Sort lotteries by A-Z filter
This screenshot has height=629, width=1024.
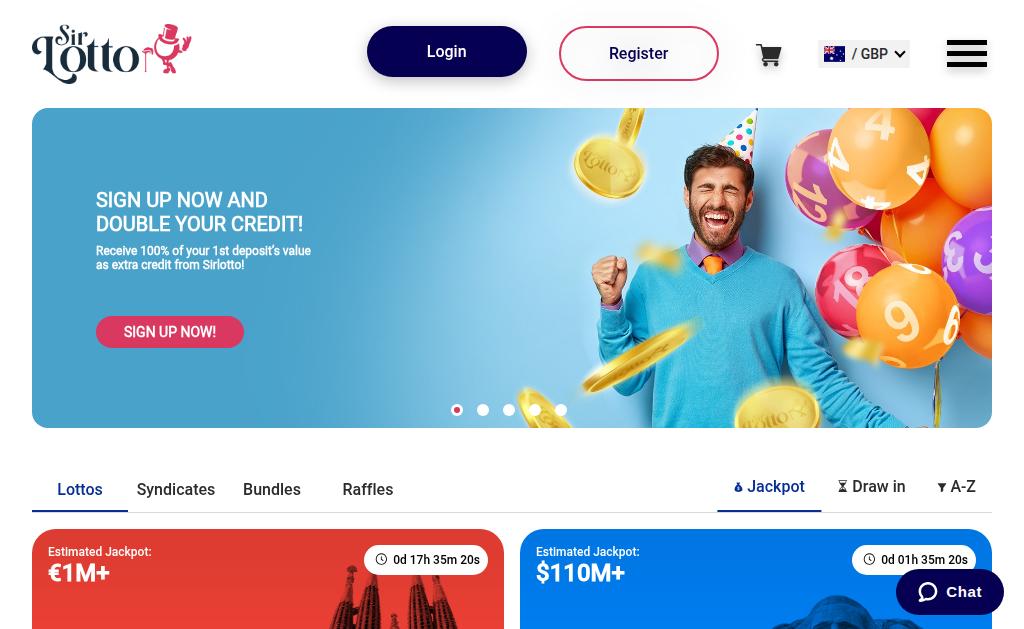956,487
